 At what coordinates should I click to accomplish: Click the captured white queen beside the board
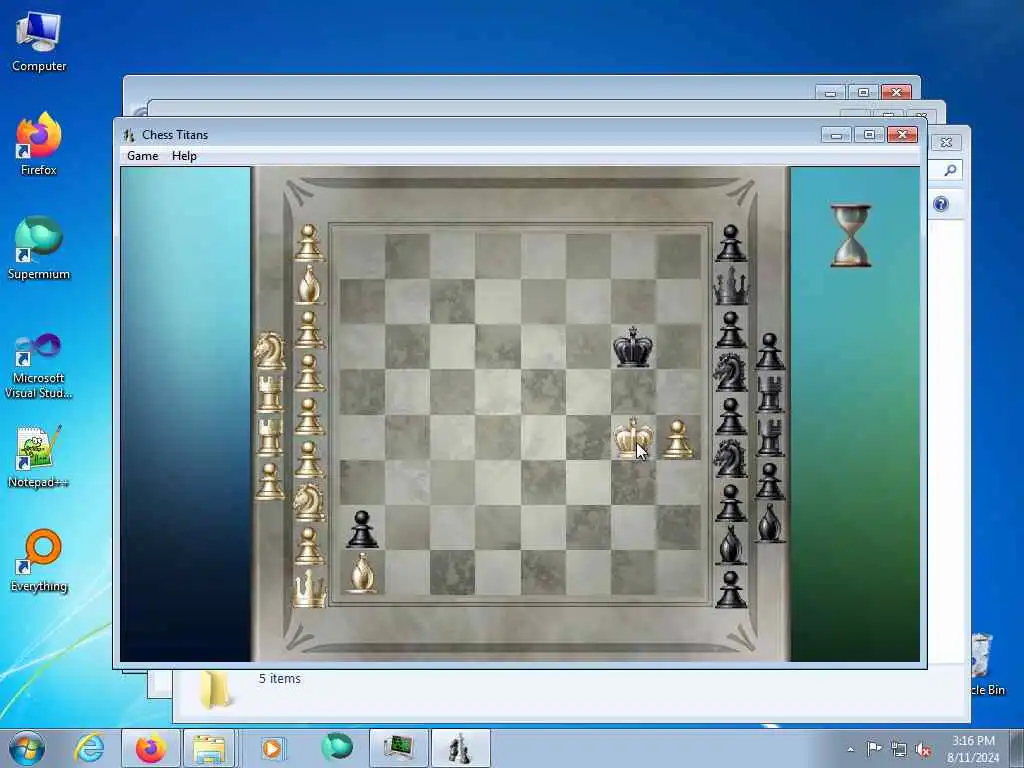(309, 588)
